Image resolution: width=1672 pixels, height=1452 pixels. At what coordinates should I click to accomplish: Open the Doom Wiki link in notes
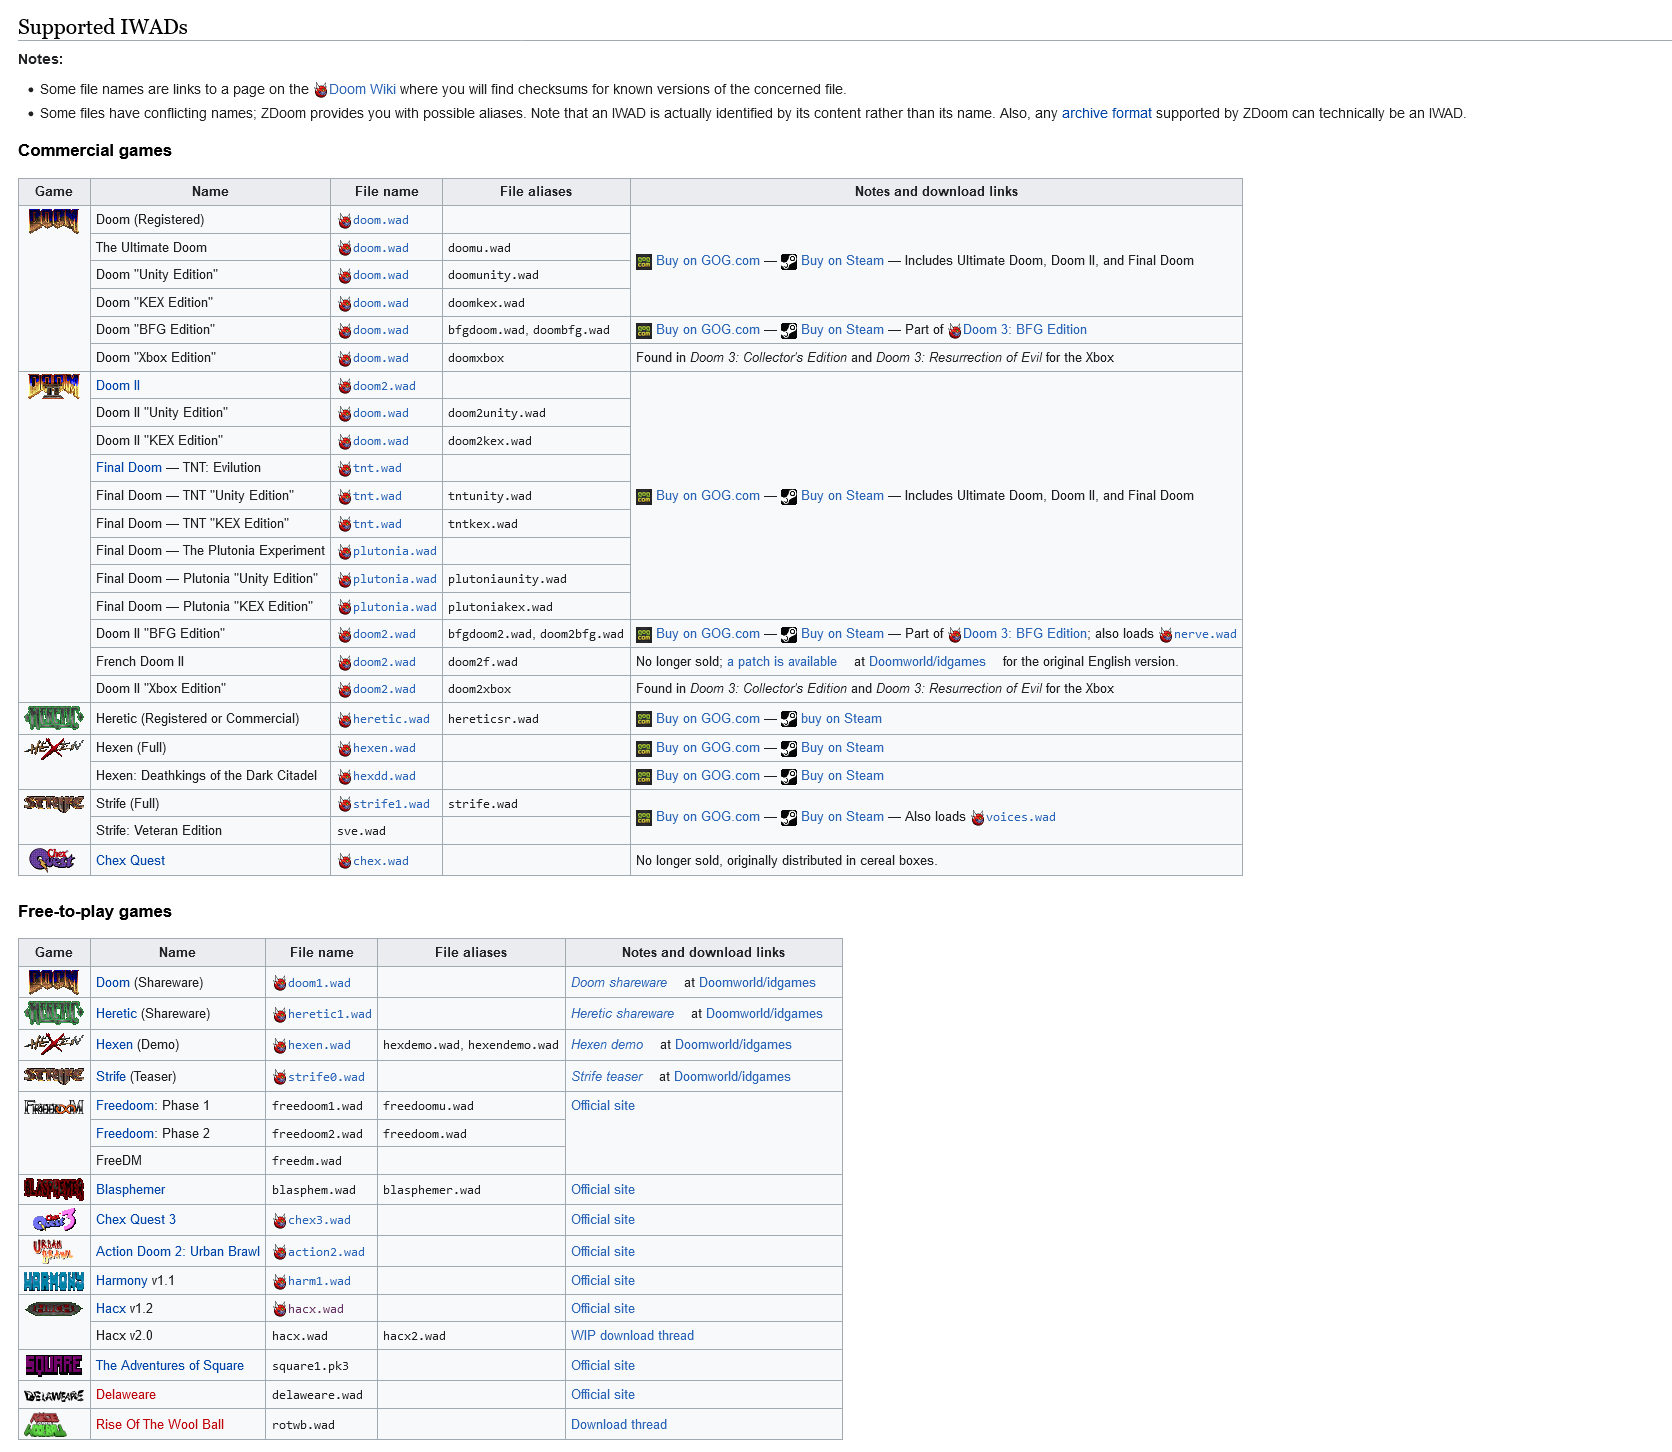coord(362,89)
